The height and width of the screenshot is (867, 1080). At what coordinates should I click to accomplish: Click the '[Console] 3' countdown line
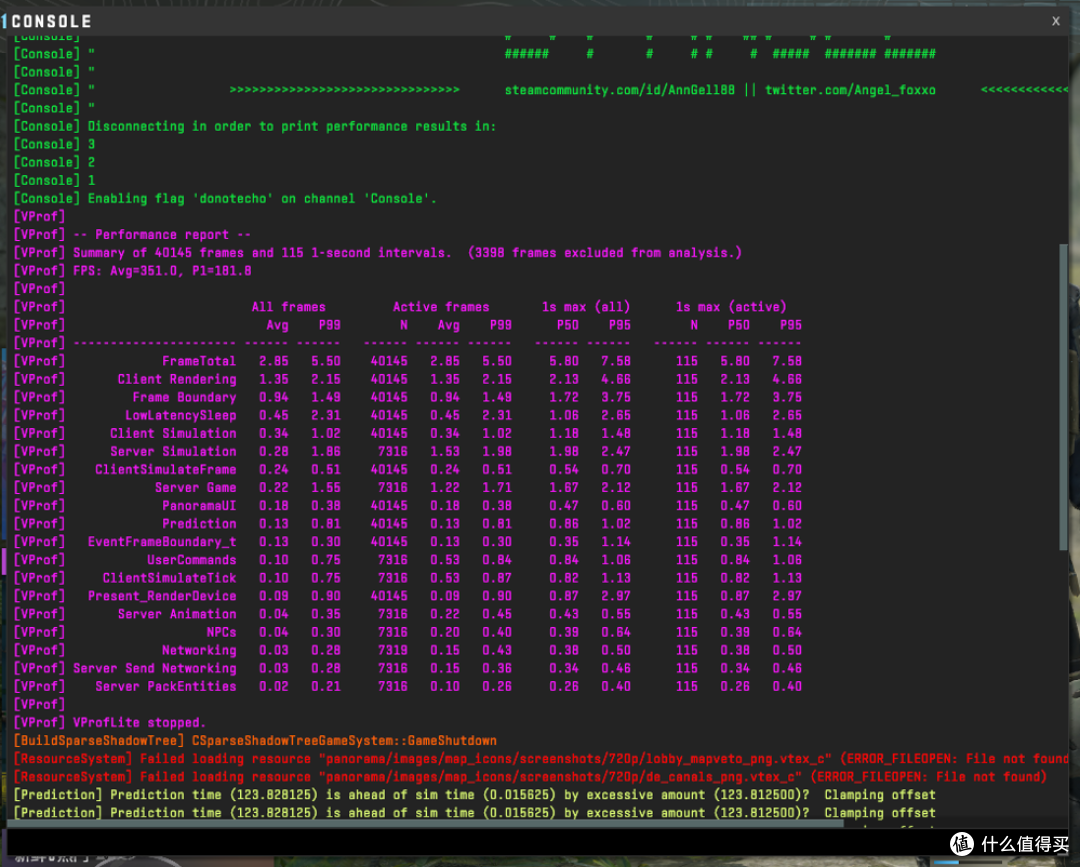pyautogui.click(x=54, y=144)
